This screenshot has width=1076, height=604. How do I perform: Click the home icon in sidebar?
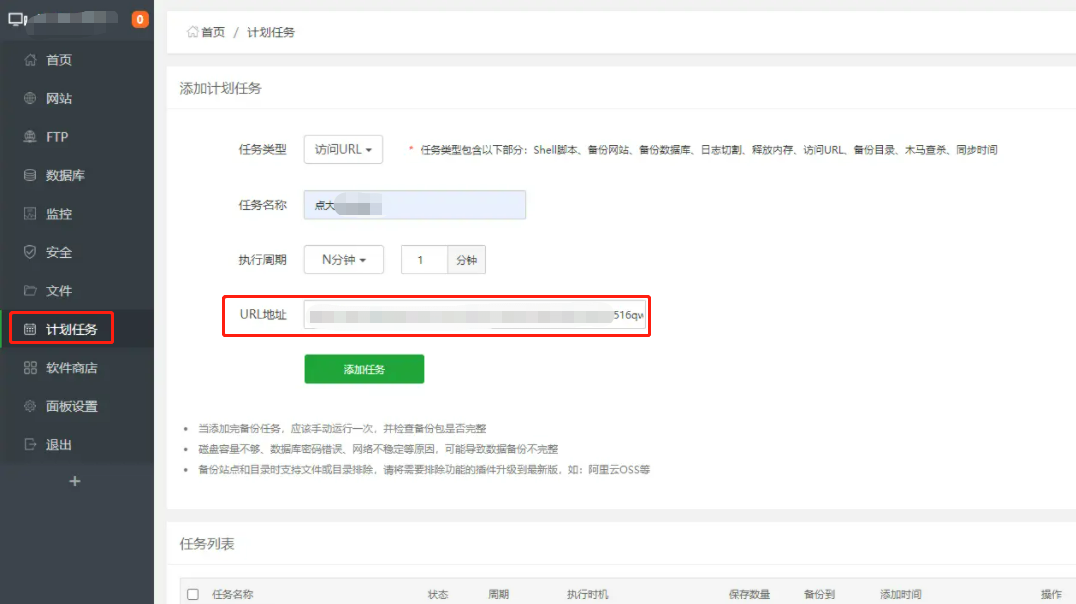point(30,60)
